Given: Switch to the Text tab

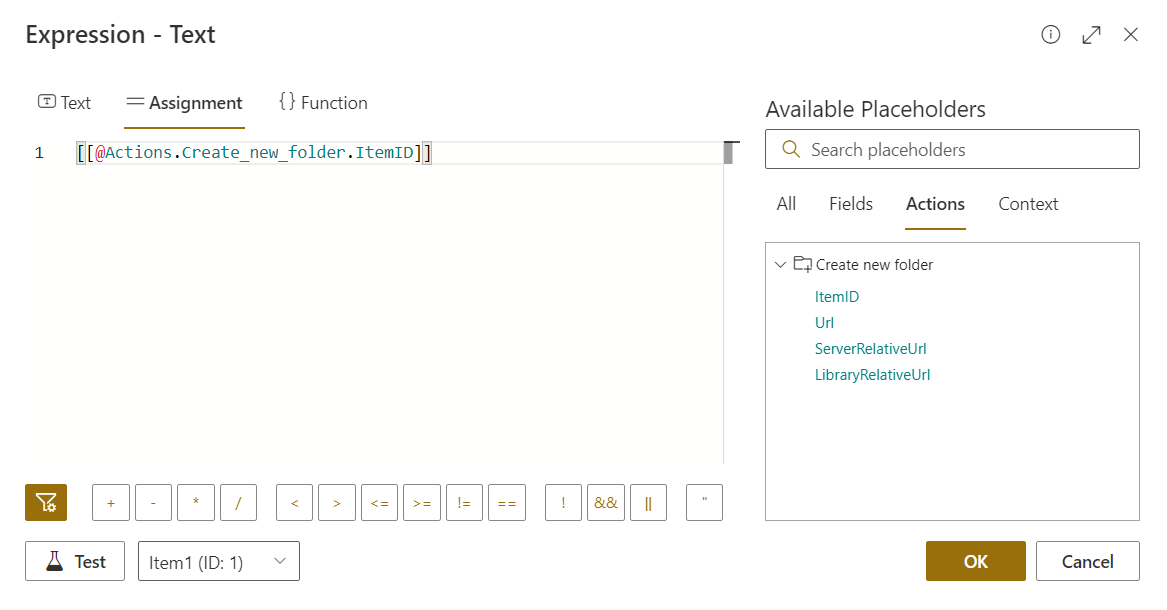Looking at the screenshot, I should coord(64,103).
